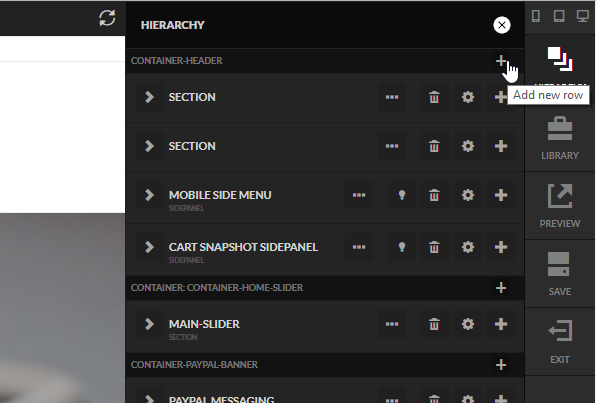Switch to mobile device view
596x403 pixels.
[536, 16]
